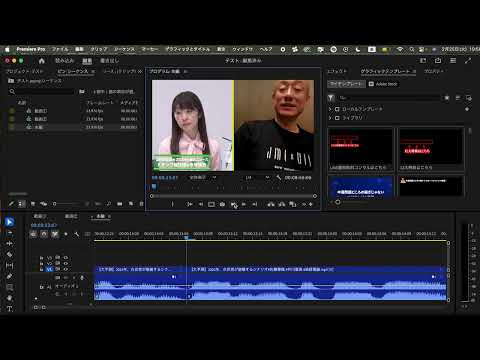Select the Track Select Forward tool
Viewport: 480px width, 360px height.
tap(10, 233)
